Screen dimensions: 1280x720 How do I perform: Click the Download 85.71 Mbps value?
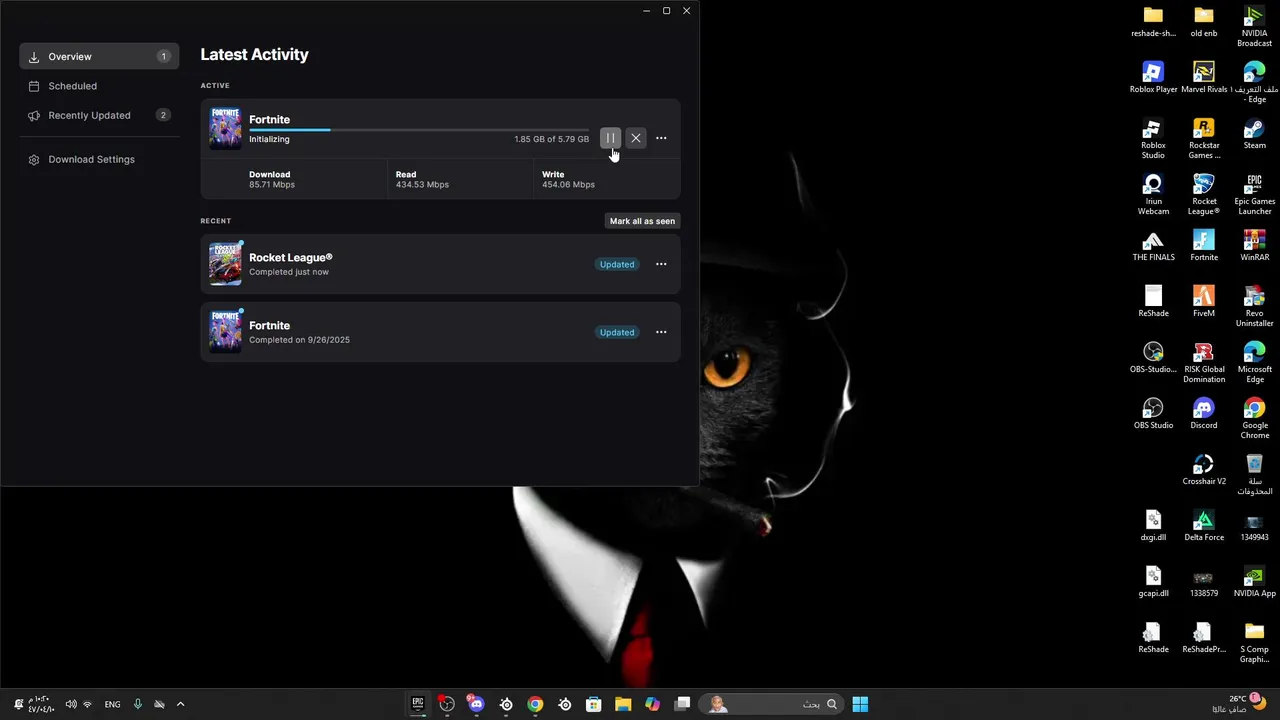pos(272,185)
